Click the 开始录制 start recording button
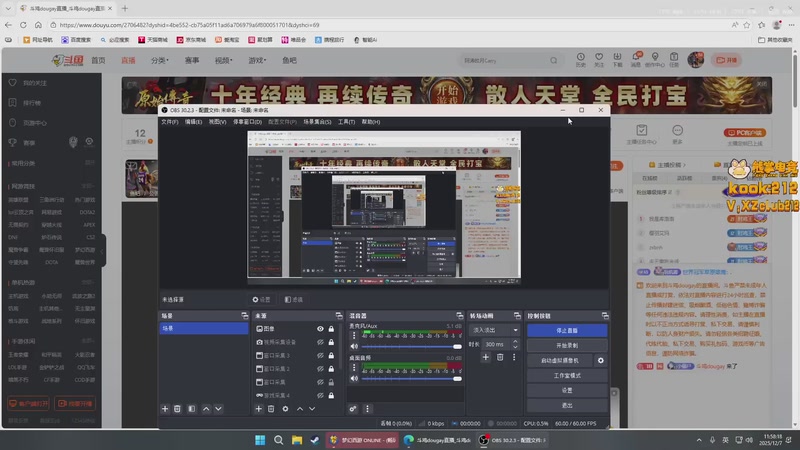This screenshot has height=450, width=800. click(x=567, y=345)
